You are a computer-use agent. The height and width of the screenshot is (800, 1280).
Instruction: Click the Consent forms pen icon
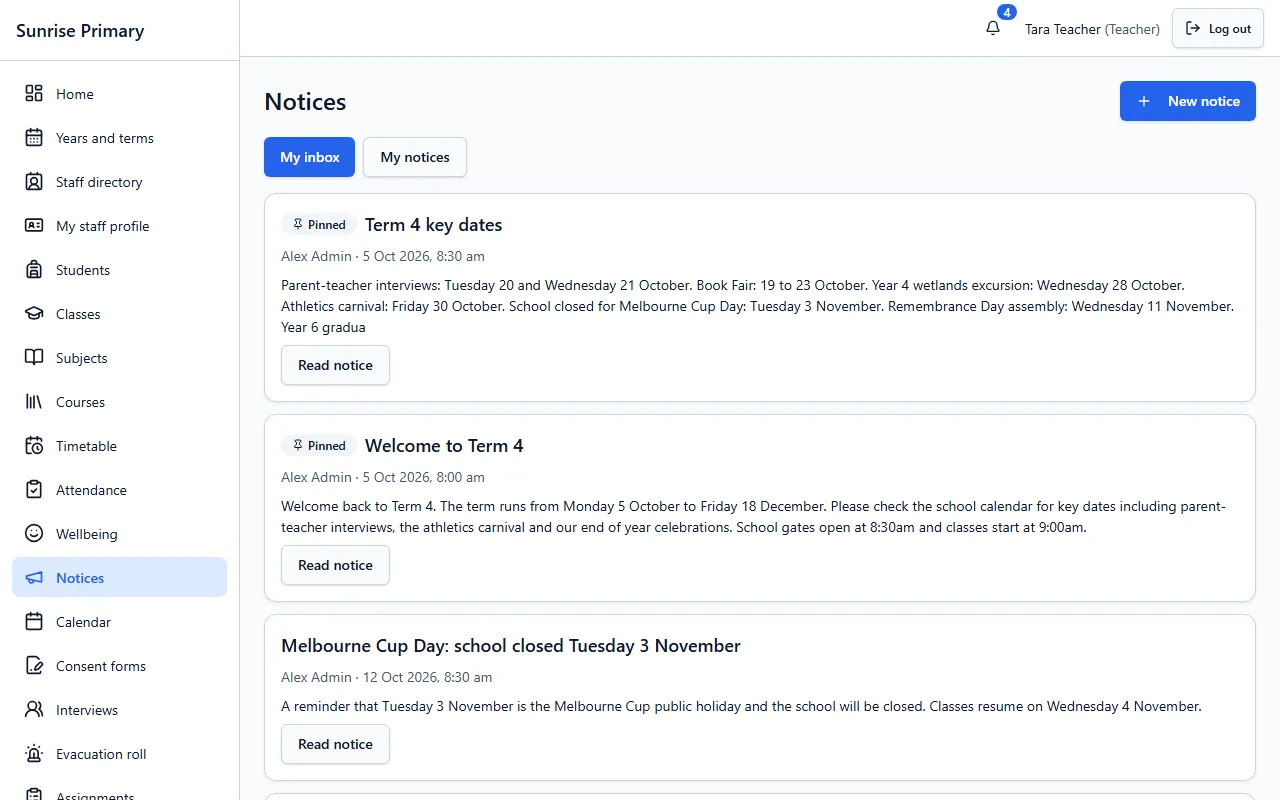click(34, 666)
